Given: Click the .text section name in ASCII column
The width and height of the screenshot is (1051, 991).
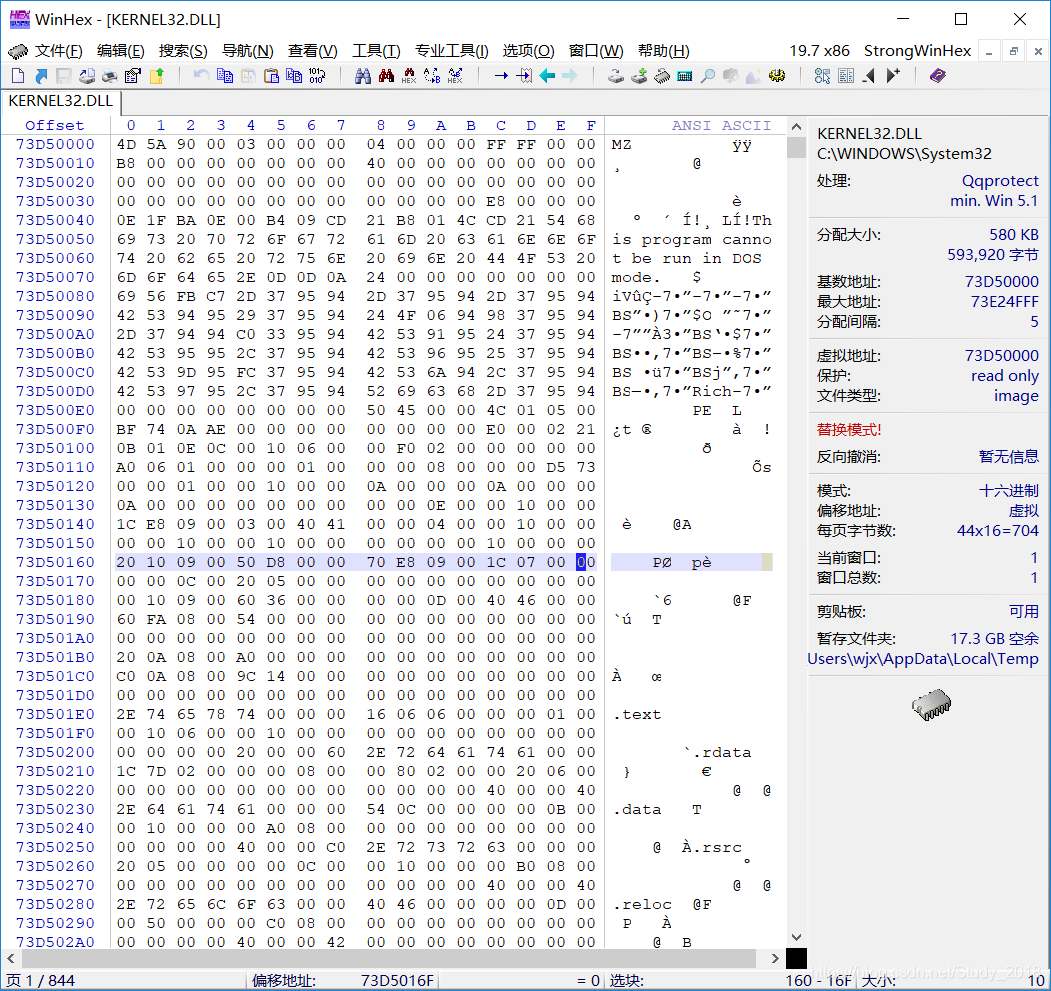Looking at the screenshot, I should pos(637,715).
